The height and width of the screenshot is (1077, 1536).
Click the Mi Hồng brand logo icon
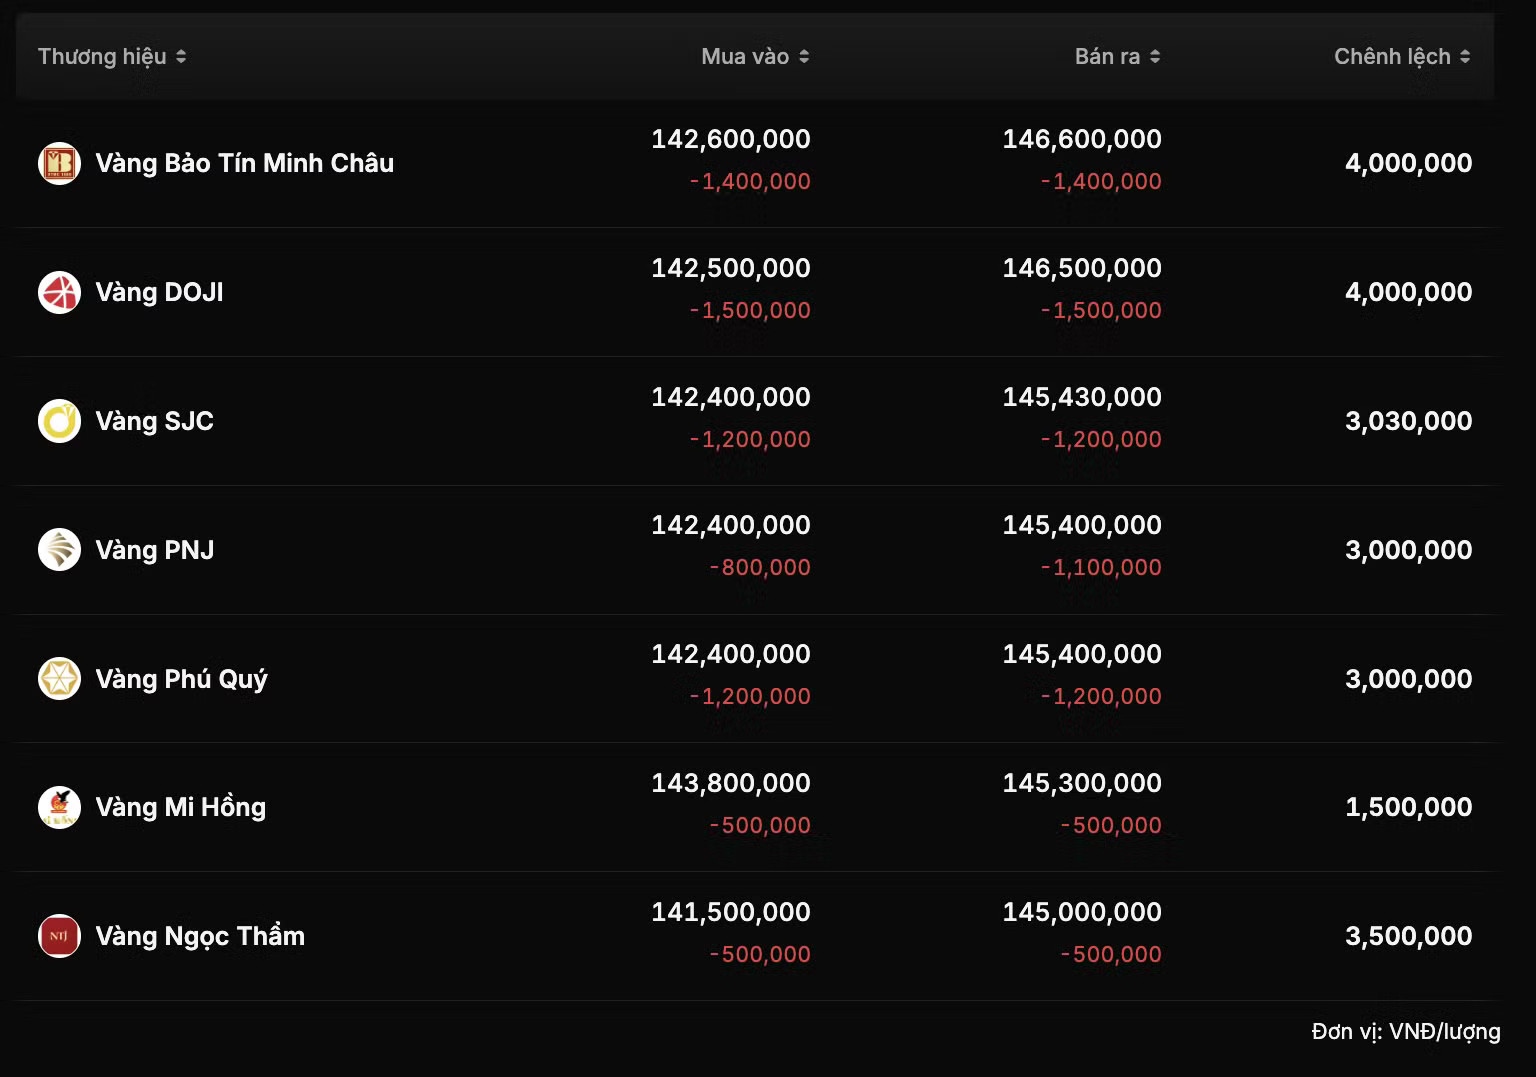[59, 807]
